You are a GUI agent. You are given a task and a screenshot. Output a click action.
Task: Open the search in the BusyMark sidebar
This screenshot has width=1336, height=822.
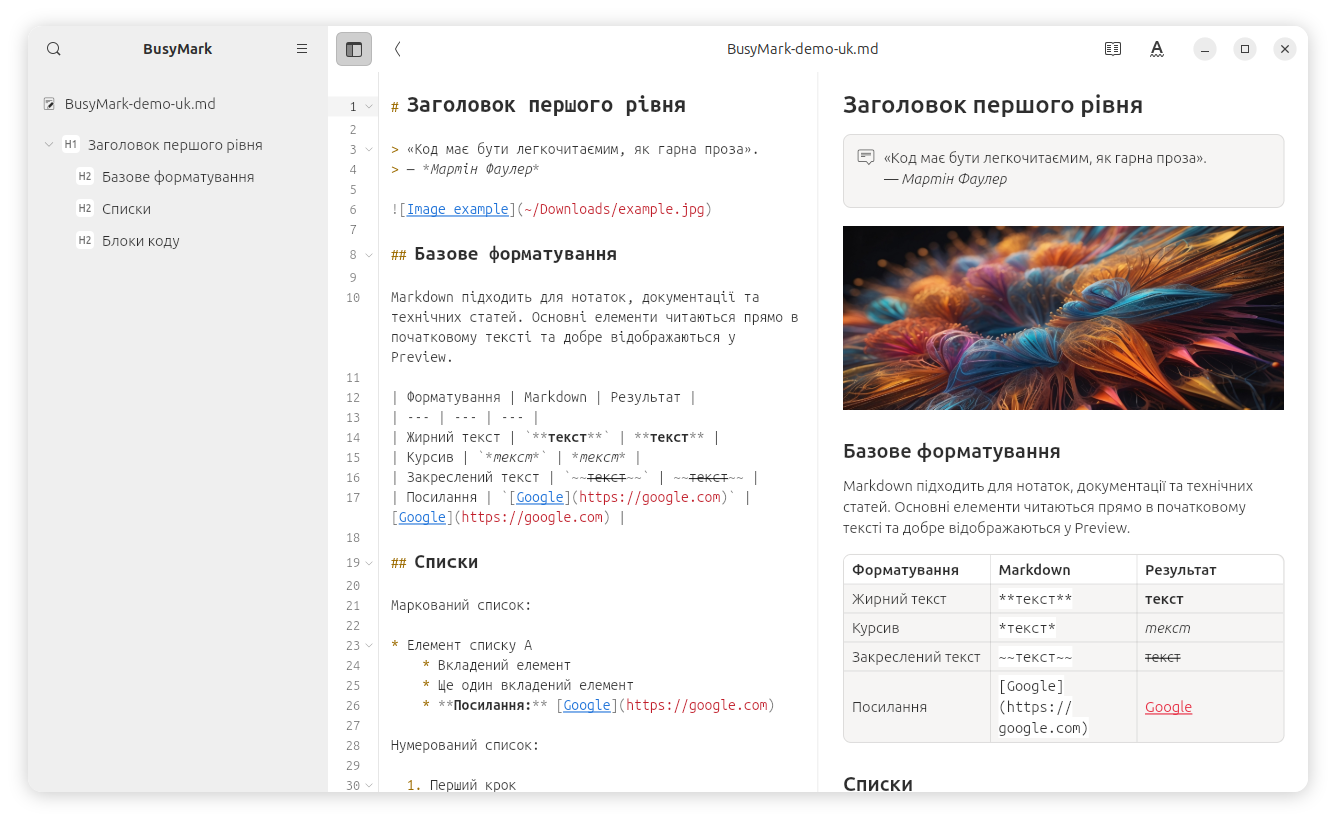[x=54, y=49]
